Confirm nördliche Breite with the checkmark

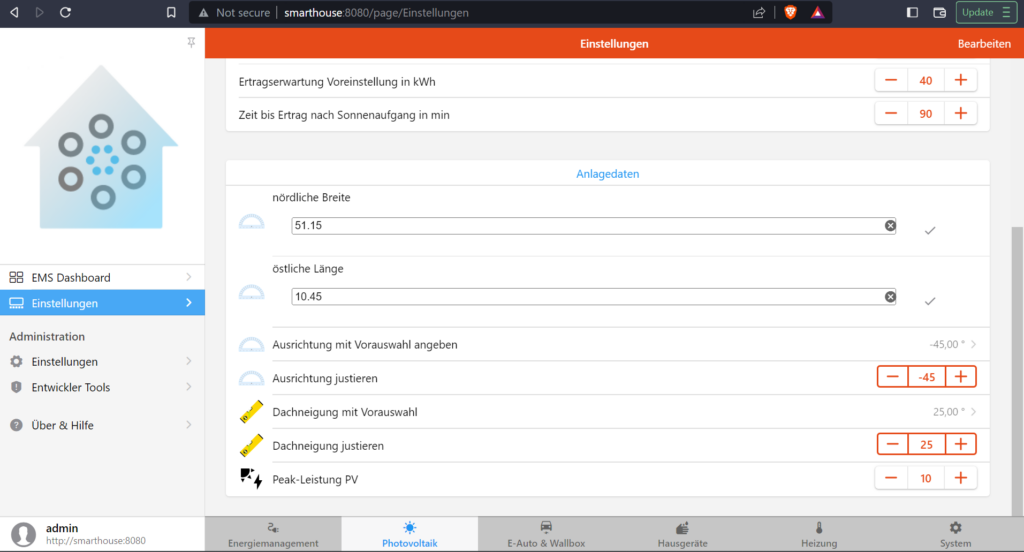(930, 230)
